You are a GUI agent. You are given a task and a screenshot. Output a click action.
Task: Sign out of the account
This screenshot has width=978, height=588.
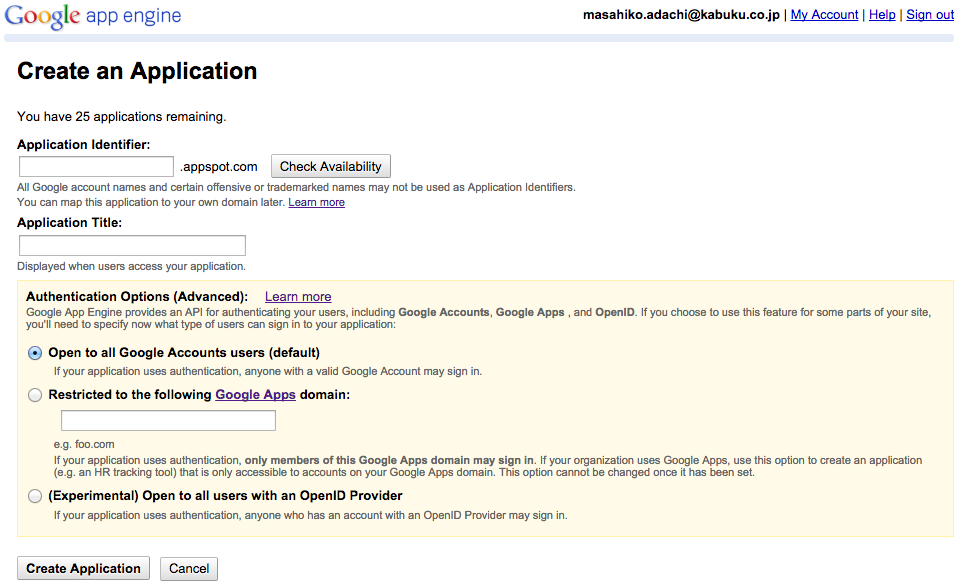tap(930, 14)
